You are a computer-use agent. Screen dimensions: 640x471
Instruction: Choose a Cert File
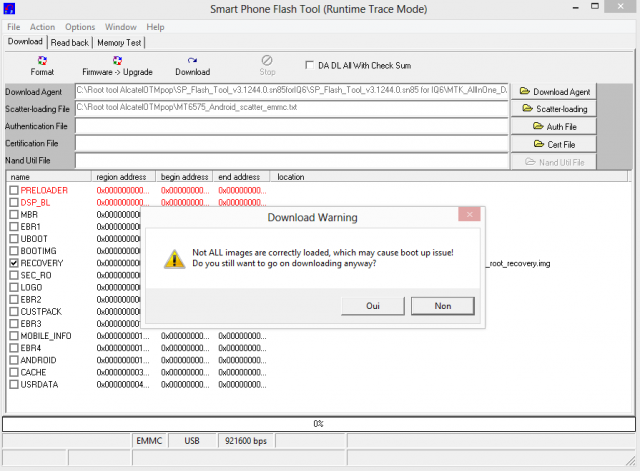click(x=553, y=144)
